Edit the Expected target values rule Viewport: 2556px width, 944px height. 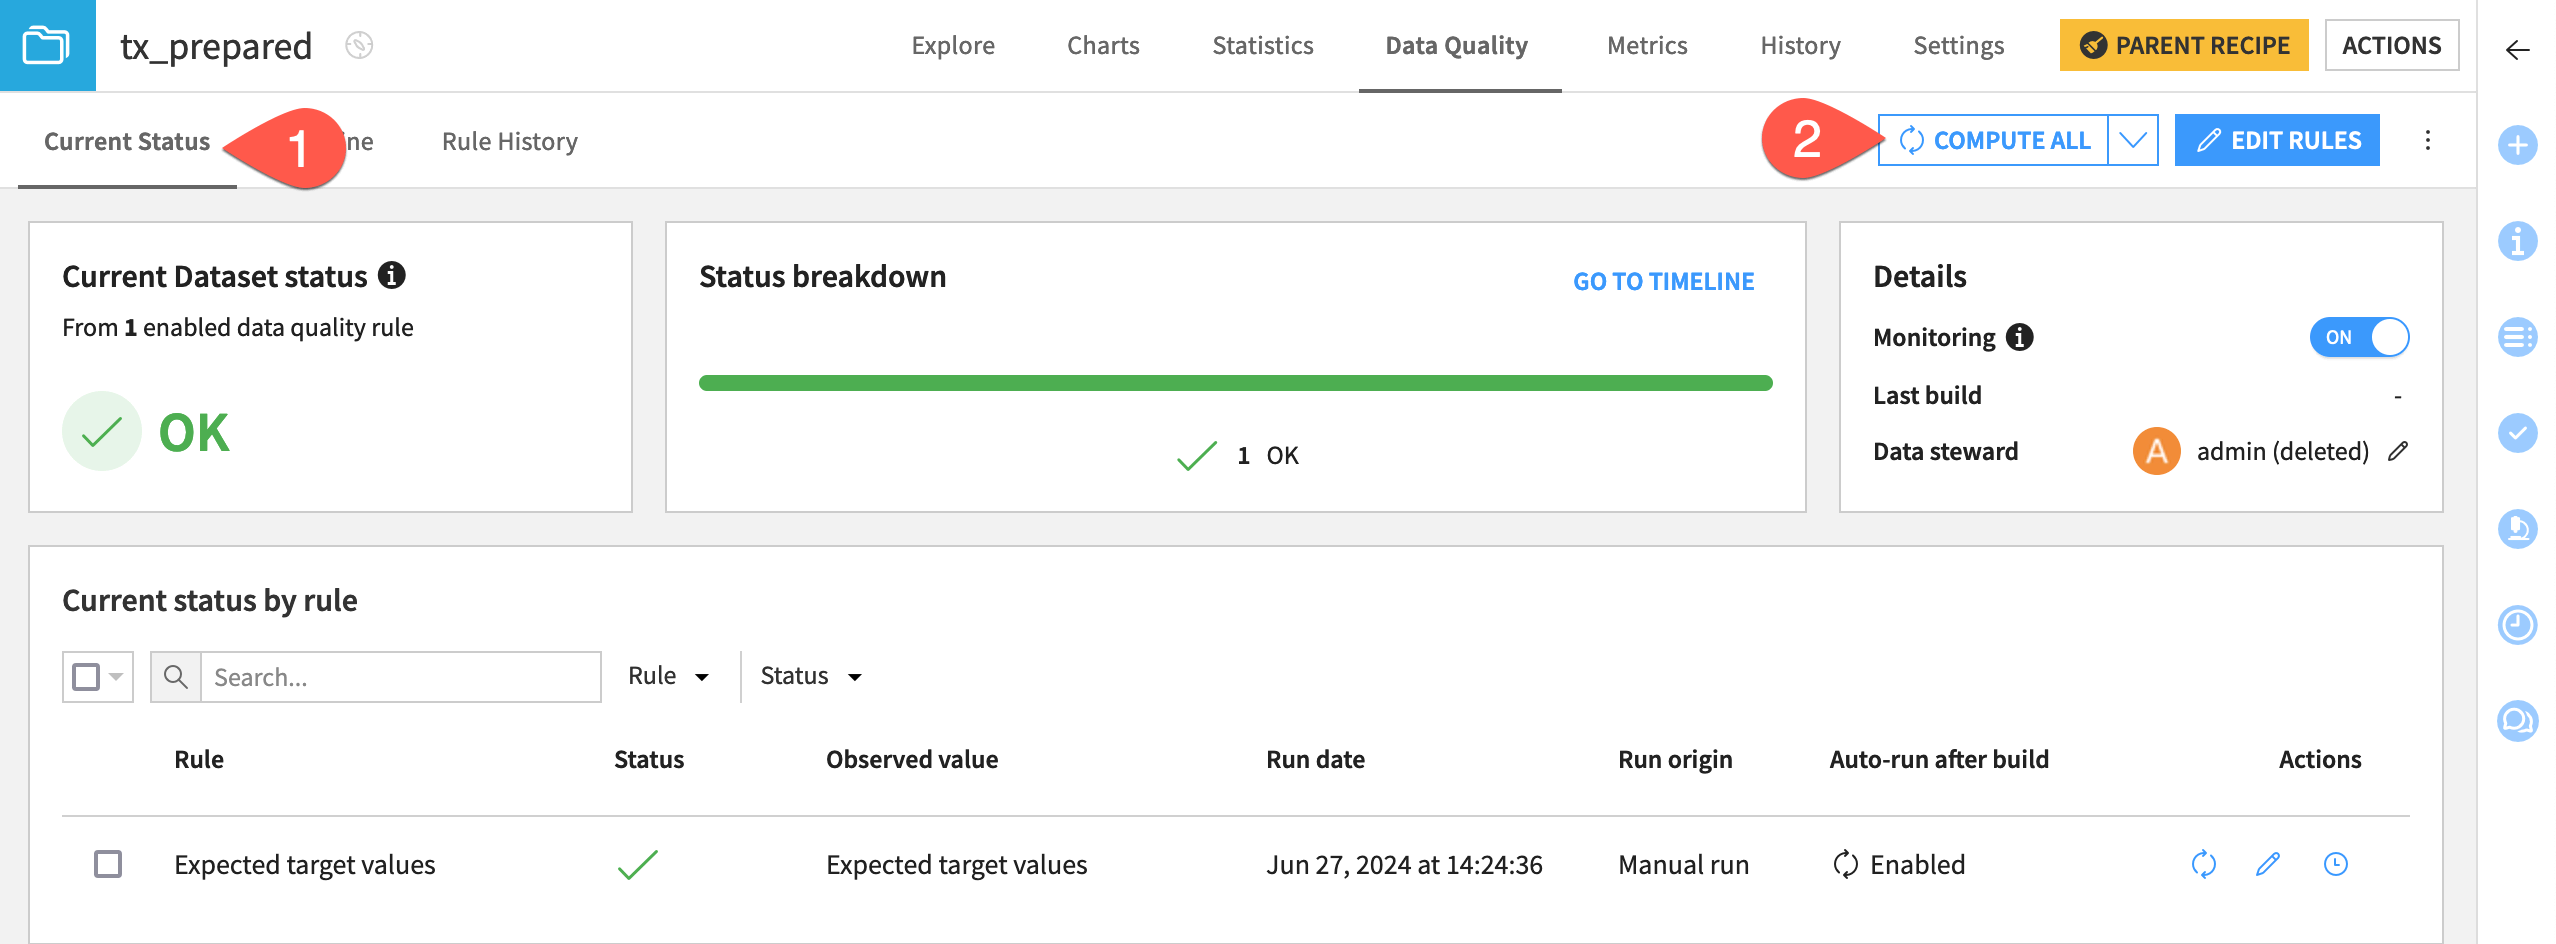2268,864
